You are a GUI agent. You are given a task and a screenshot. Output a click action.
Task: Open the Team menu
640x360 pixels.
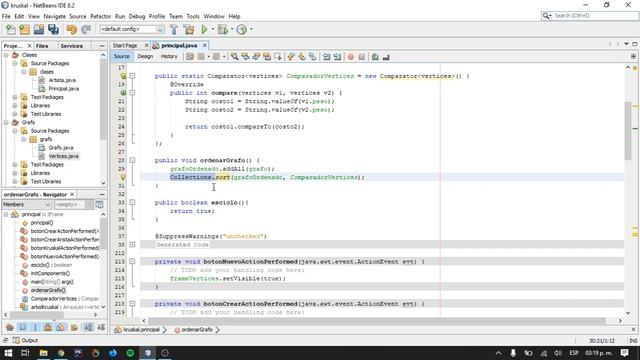[176, 16]
